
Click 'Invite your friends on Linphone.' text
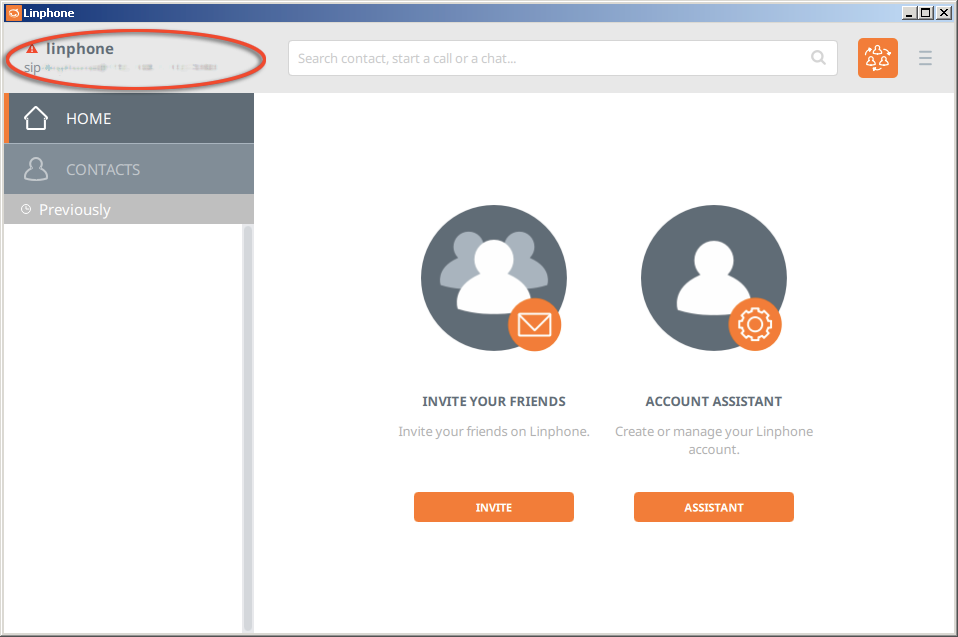pyautogui.click(x=494, y=431)
